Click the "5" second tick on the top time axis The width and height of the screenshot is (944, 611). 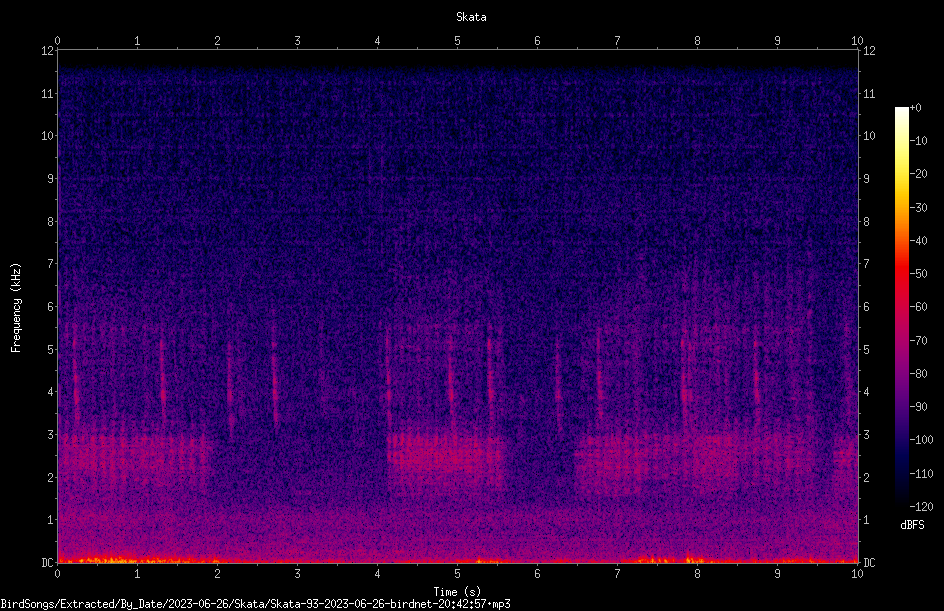(458, 41)
